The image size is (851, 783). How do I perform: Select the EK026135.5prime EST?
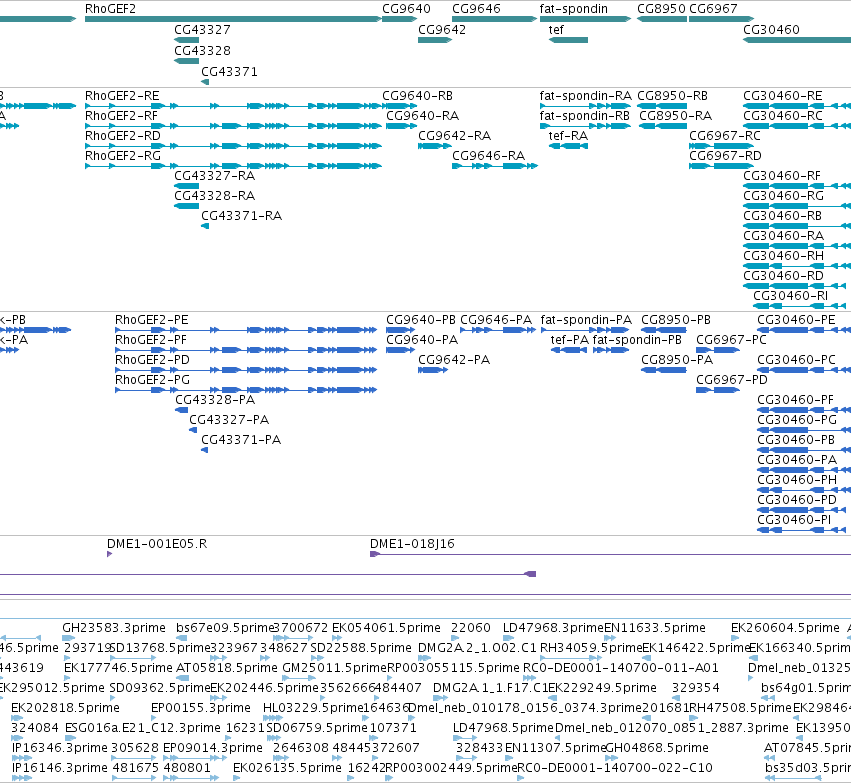click(287, 768)
